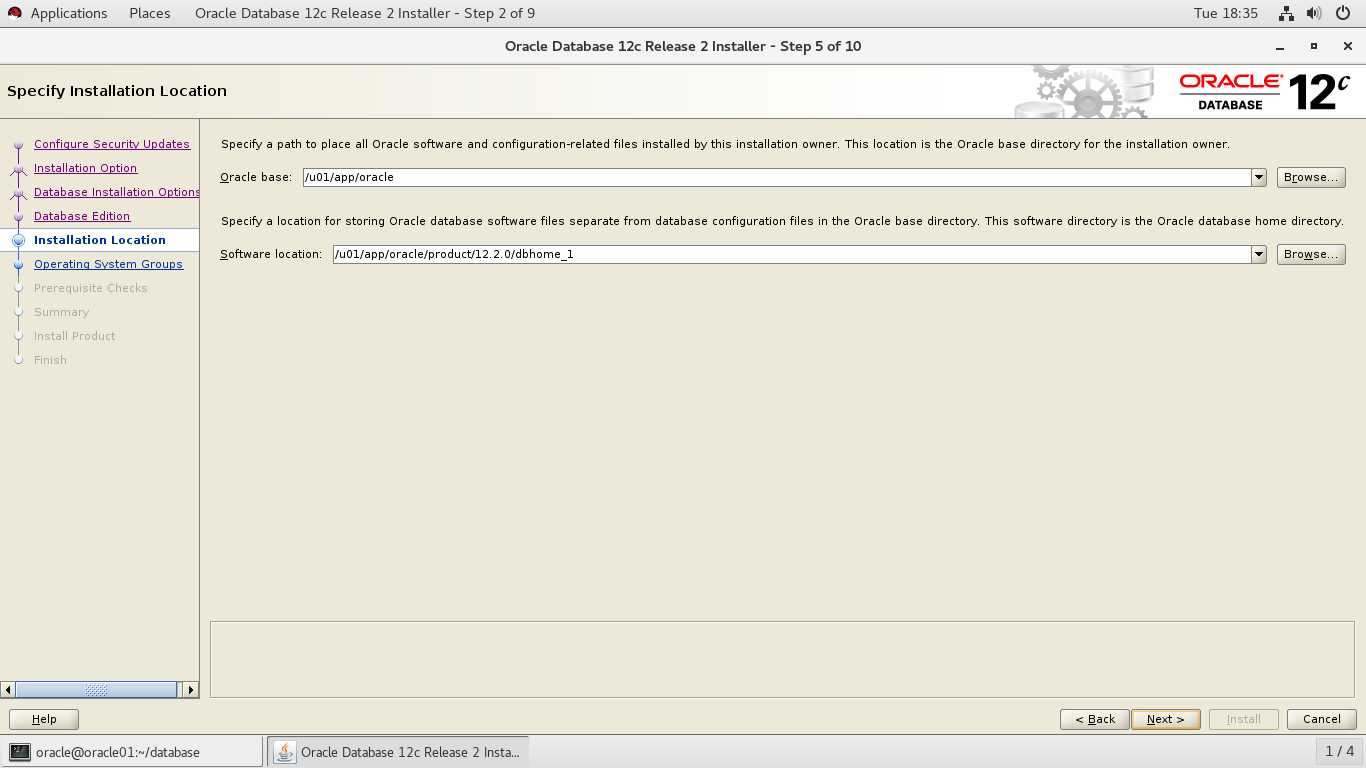
Task: Expand the Oracle base dropdown arrow
Action: click(1259, 177)
